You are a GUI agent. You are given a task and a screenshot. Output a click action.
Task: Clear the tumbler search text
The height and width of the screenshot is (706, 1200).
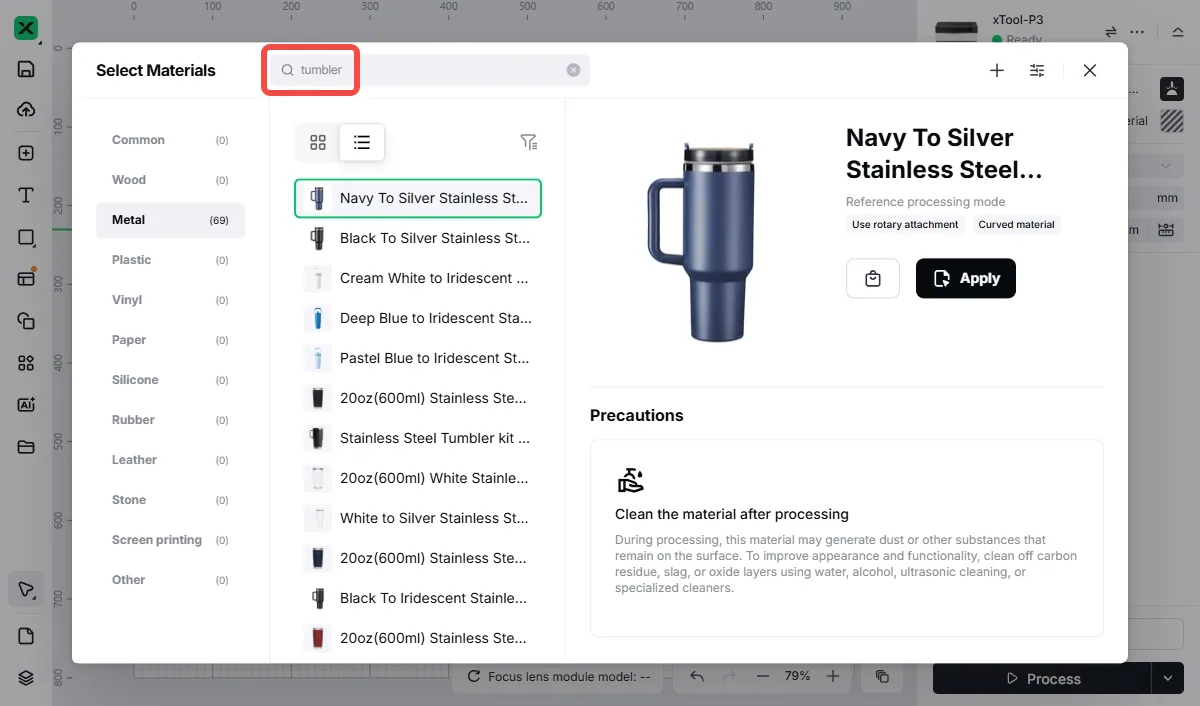click(x=573, y=70)
